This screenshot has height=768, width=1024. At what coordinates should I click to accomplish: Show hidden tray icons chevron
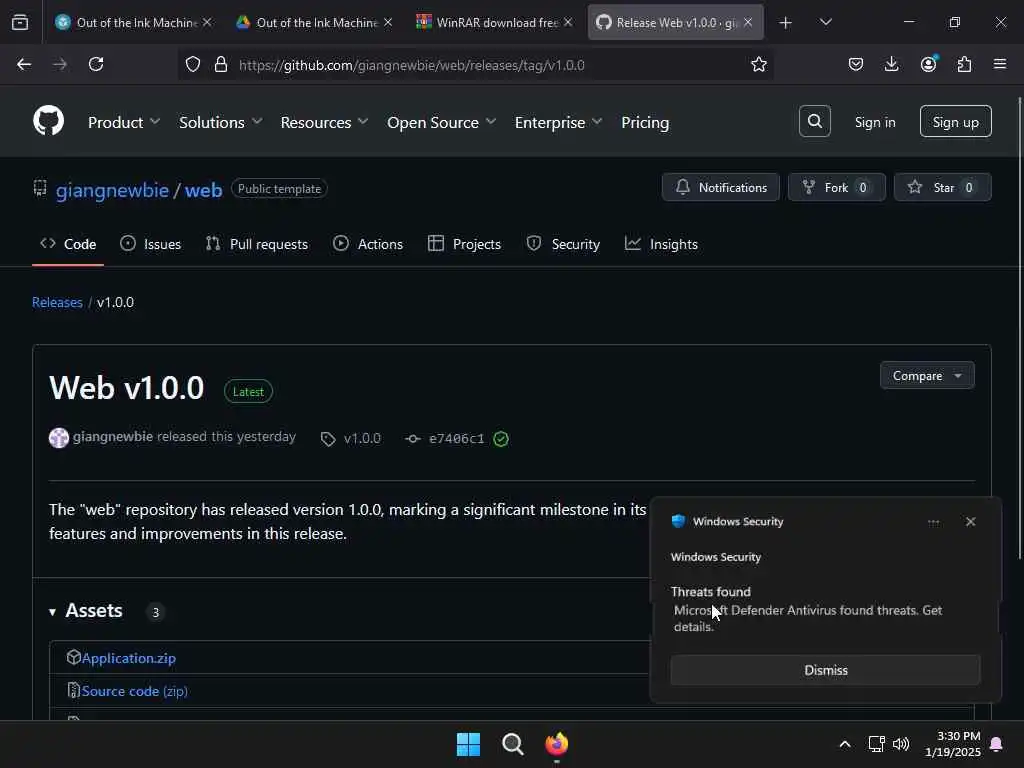(x=844, y=744)
